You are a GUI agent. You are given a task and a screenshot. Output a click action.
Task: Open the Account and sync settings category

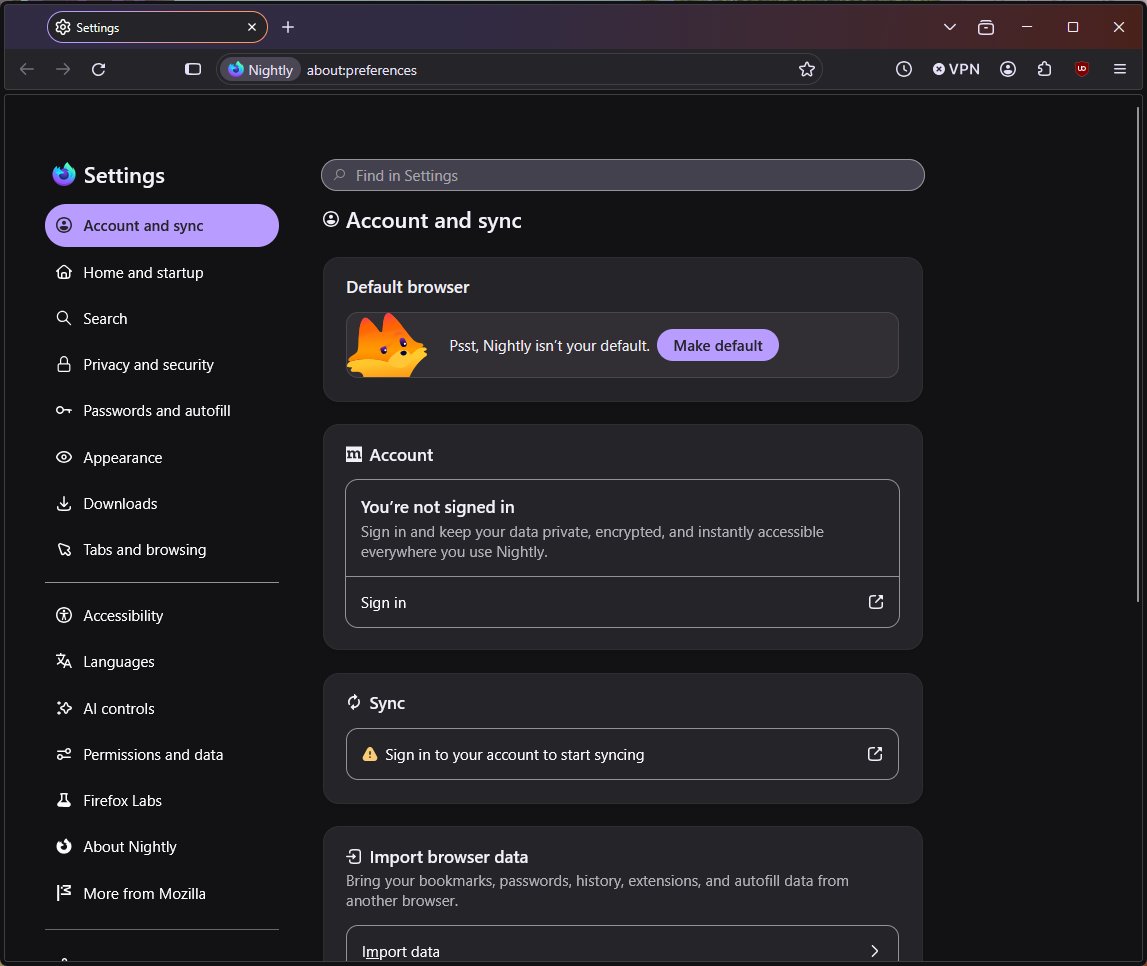(x=162, y=225)
